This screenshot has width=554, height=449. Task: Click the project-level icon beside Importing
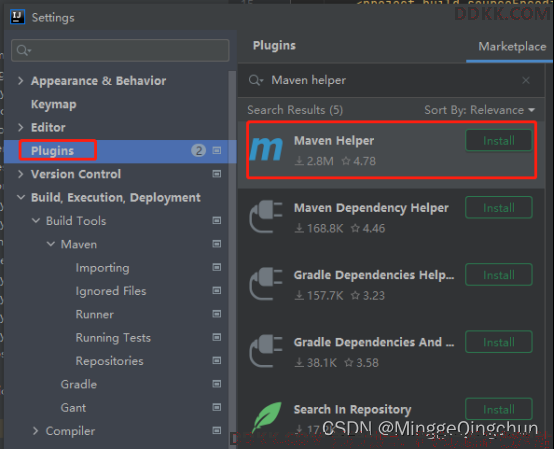pos(217,267)
